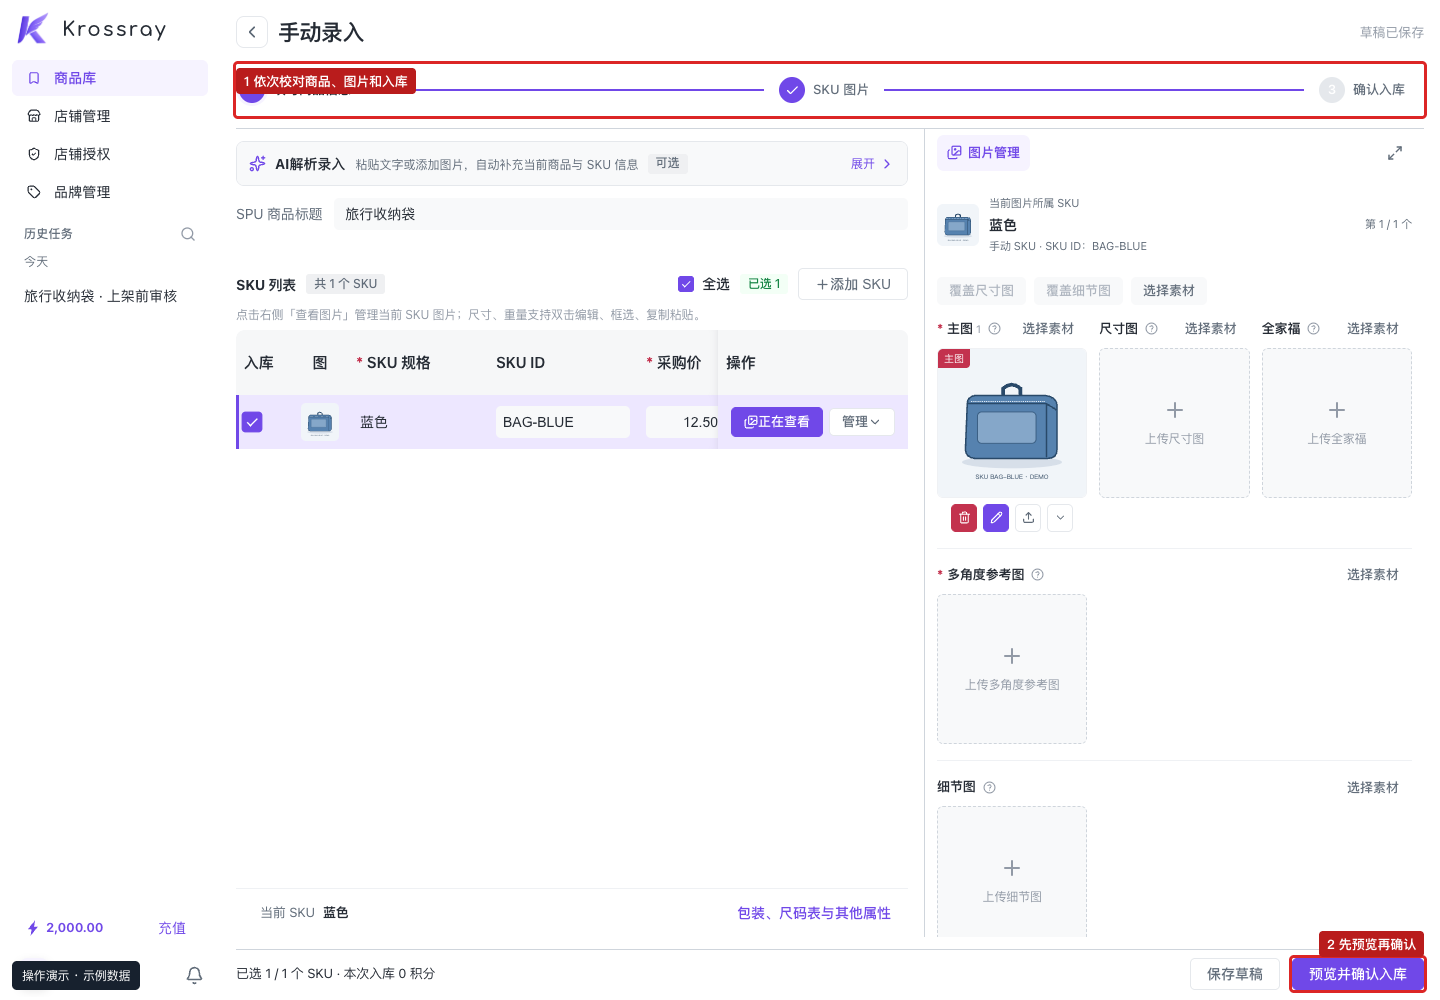Click the 预览并确认入库 button

(x=1358, y=974)
